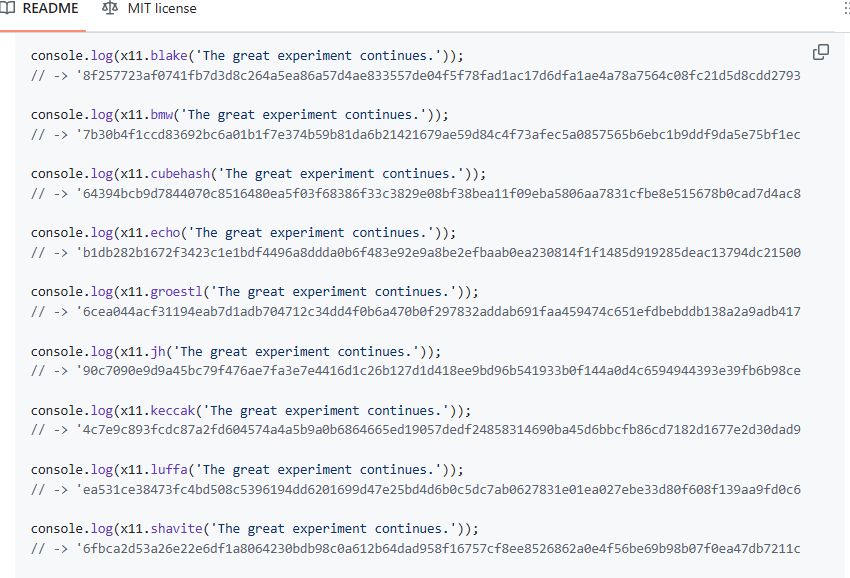
Task: Click the x11.bmw console.log line
Action: point(240,114)
